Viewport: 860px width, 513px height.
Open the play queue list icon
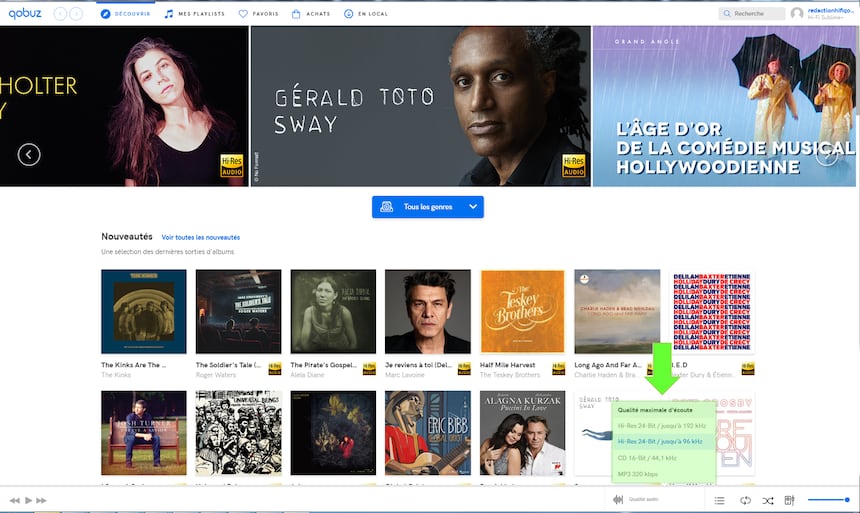[x=720, y=500]
